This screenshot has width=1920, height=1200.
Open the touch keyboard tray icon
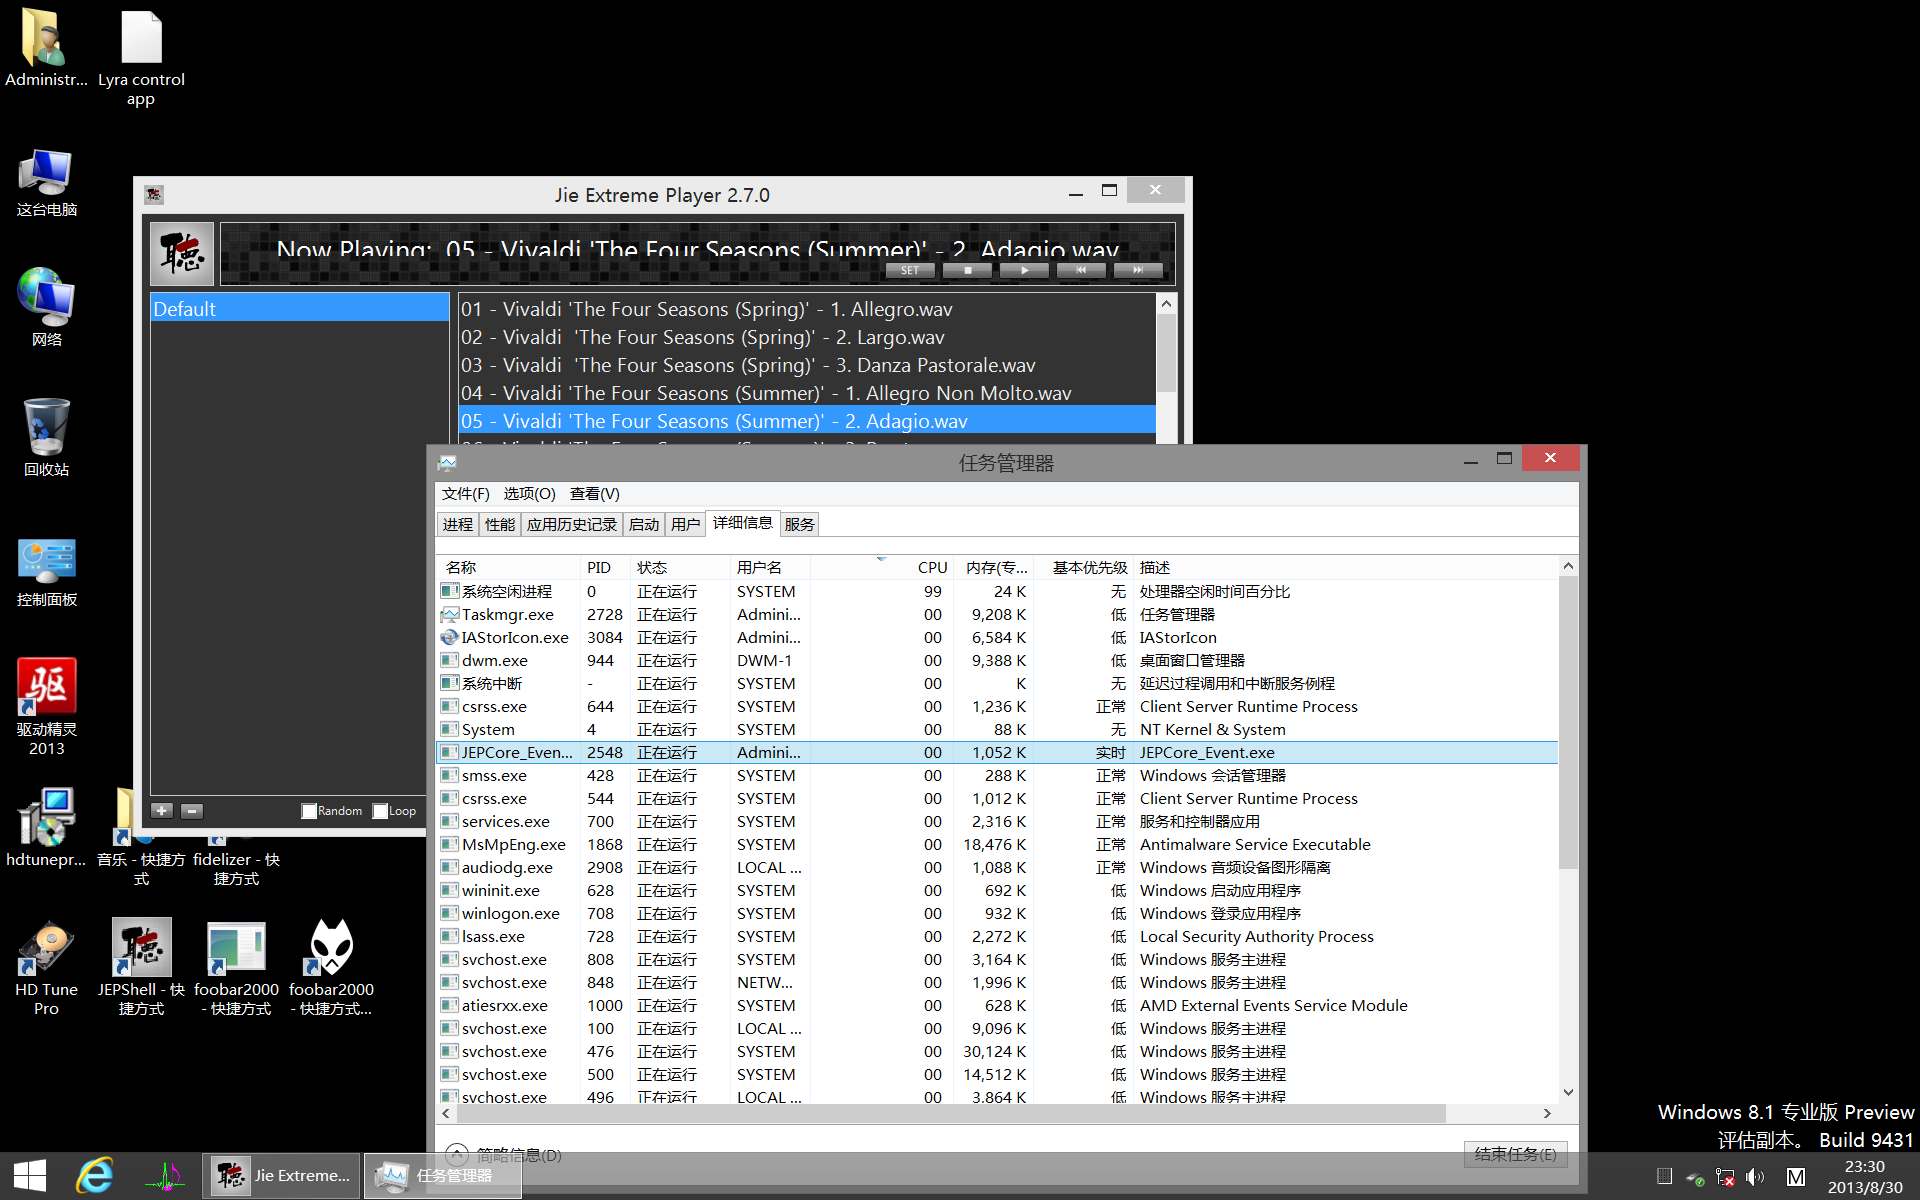click(1664, 1176)
